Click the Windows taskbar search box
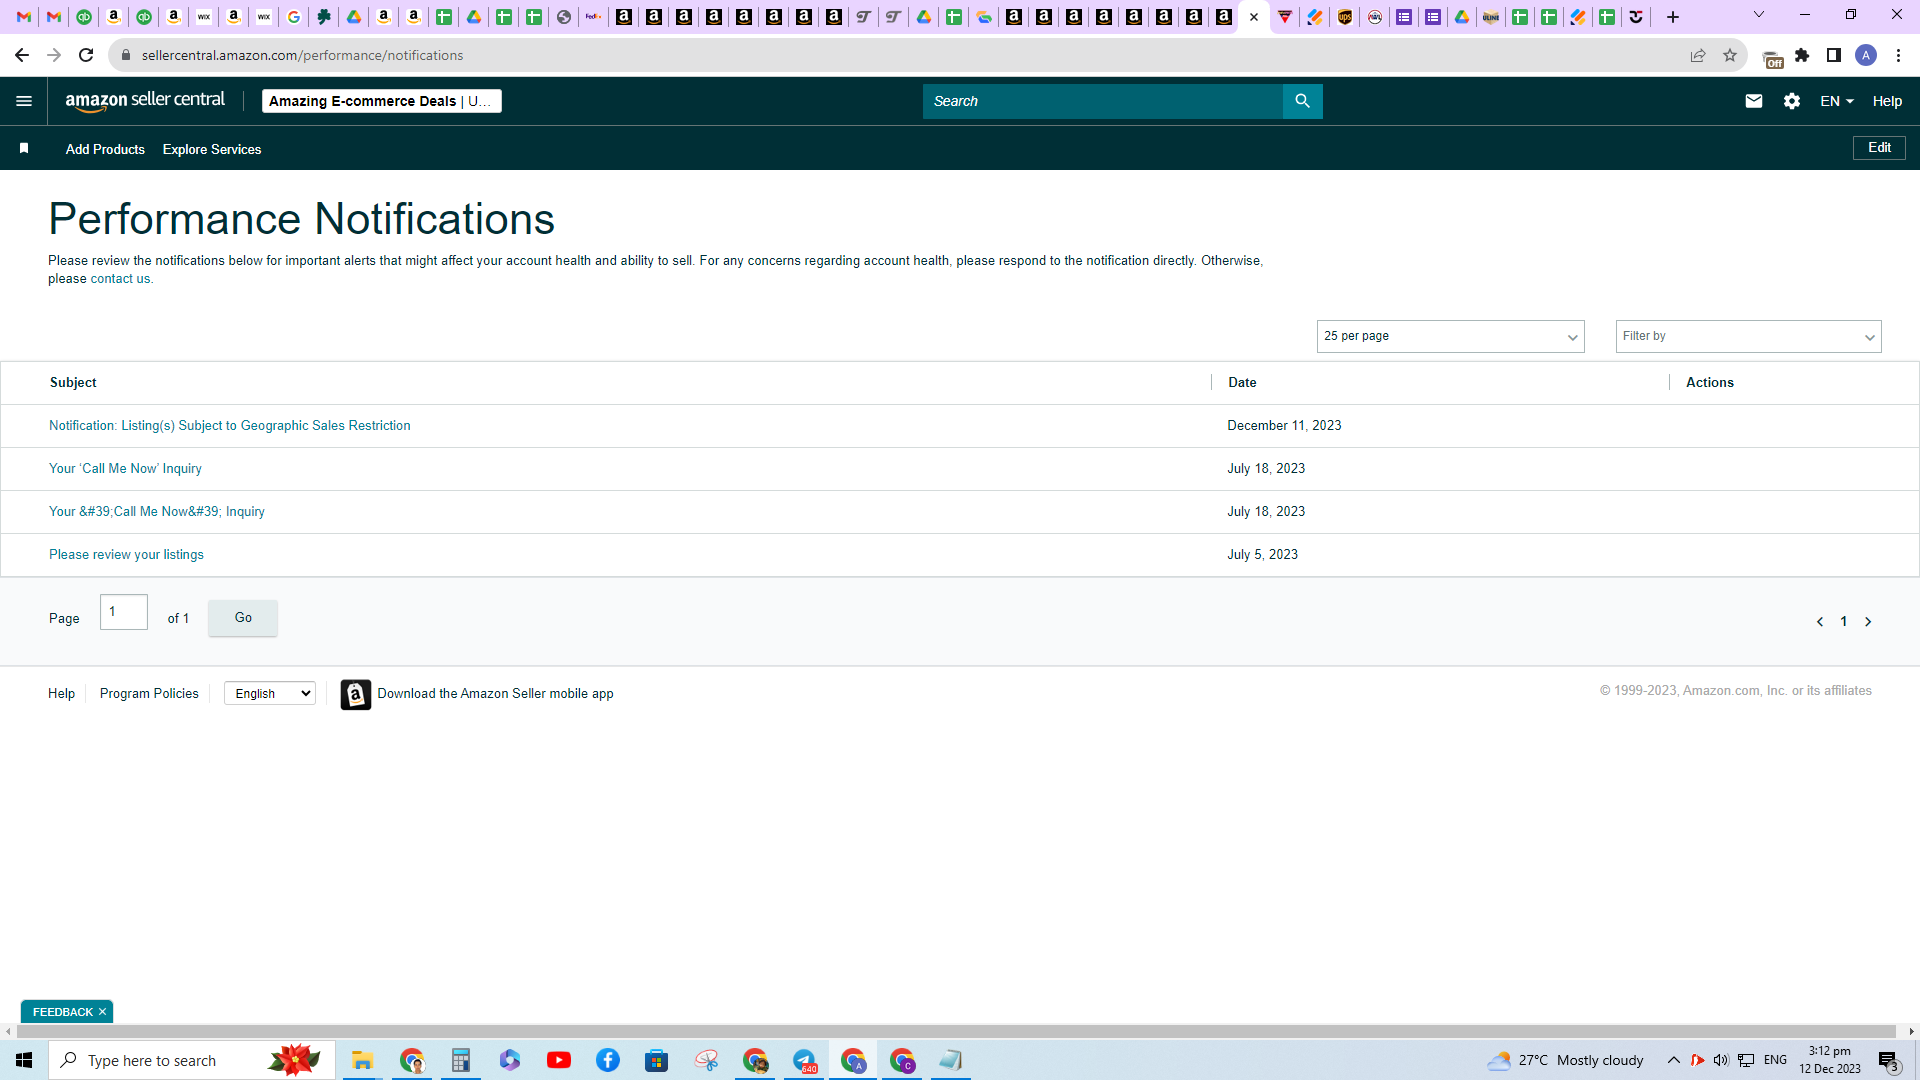 (192, 1060)
